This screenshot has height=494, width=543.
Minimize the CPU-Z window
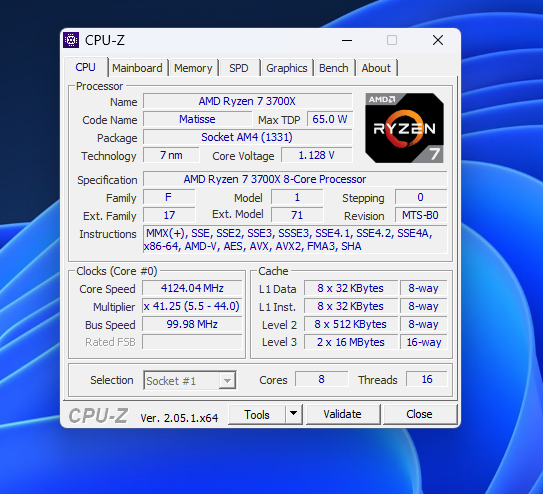347,41
